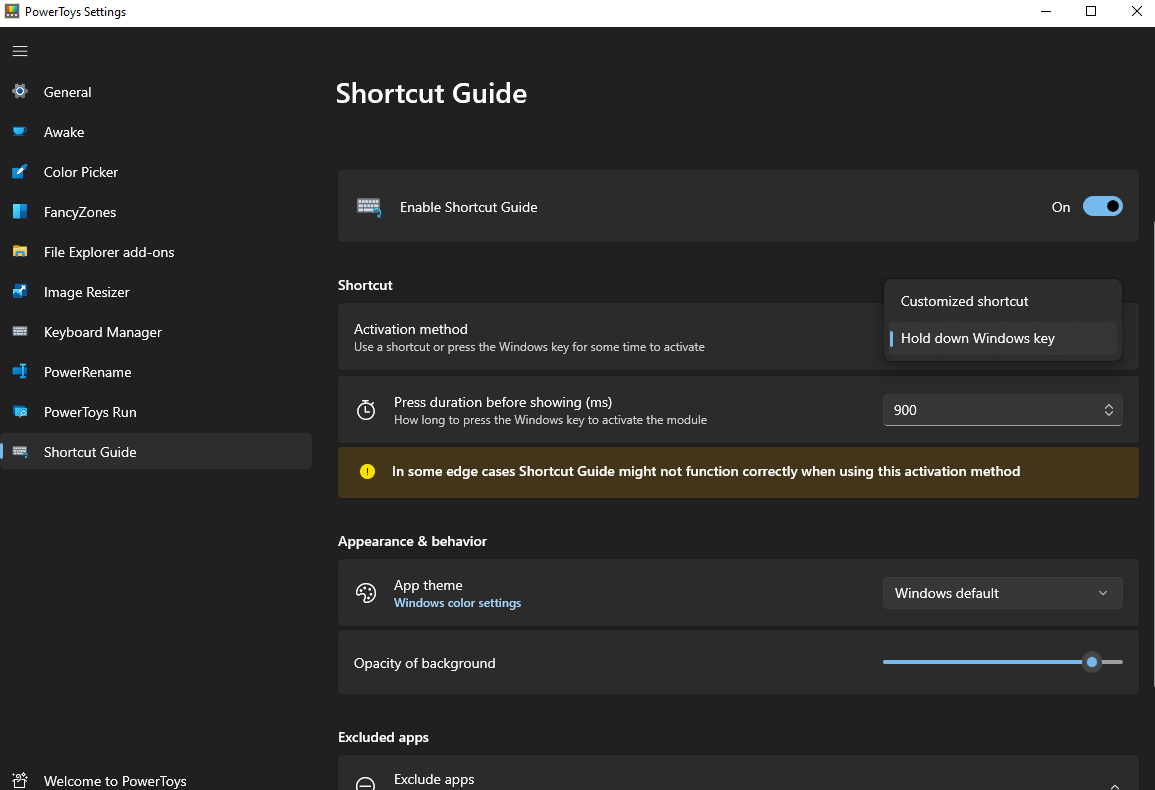
Task: Choose Hold down Windows key activation option
Action: [977, 338]
